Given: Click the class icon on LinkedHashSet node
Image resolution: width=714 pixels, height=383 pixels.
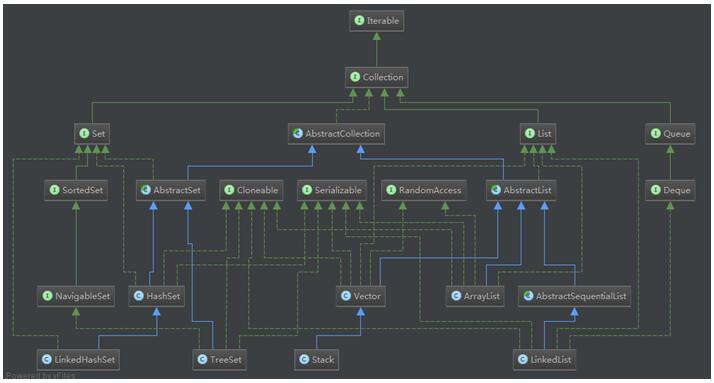Looking at the screenshot, I should click(46, 359).
